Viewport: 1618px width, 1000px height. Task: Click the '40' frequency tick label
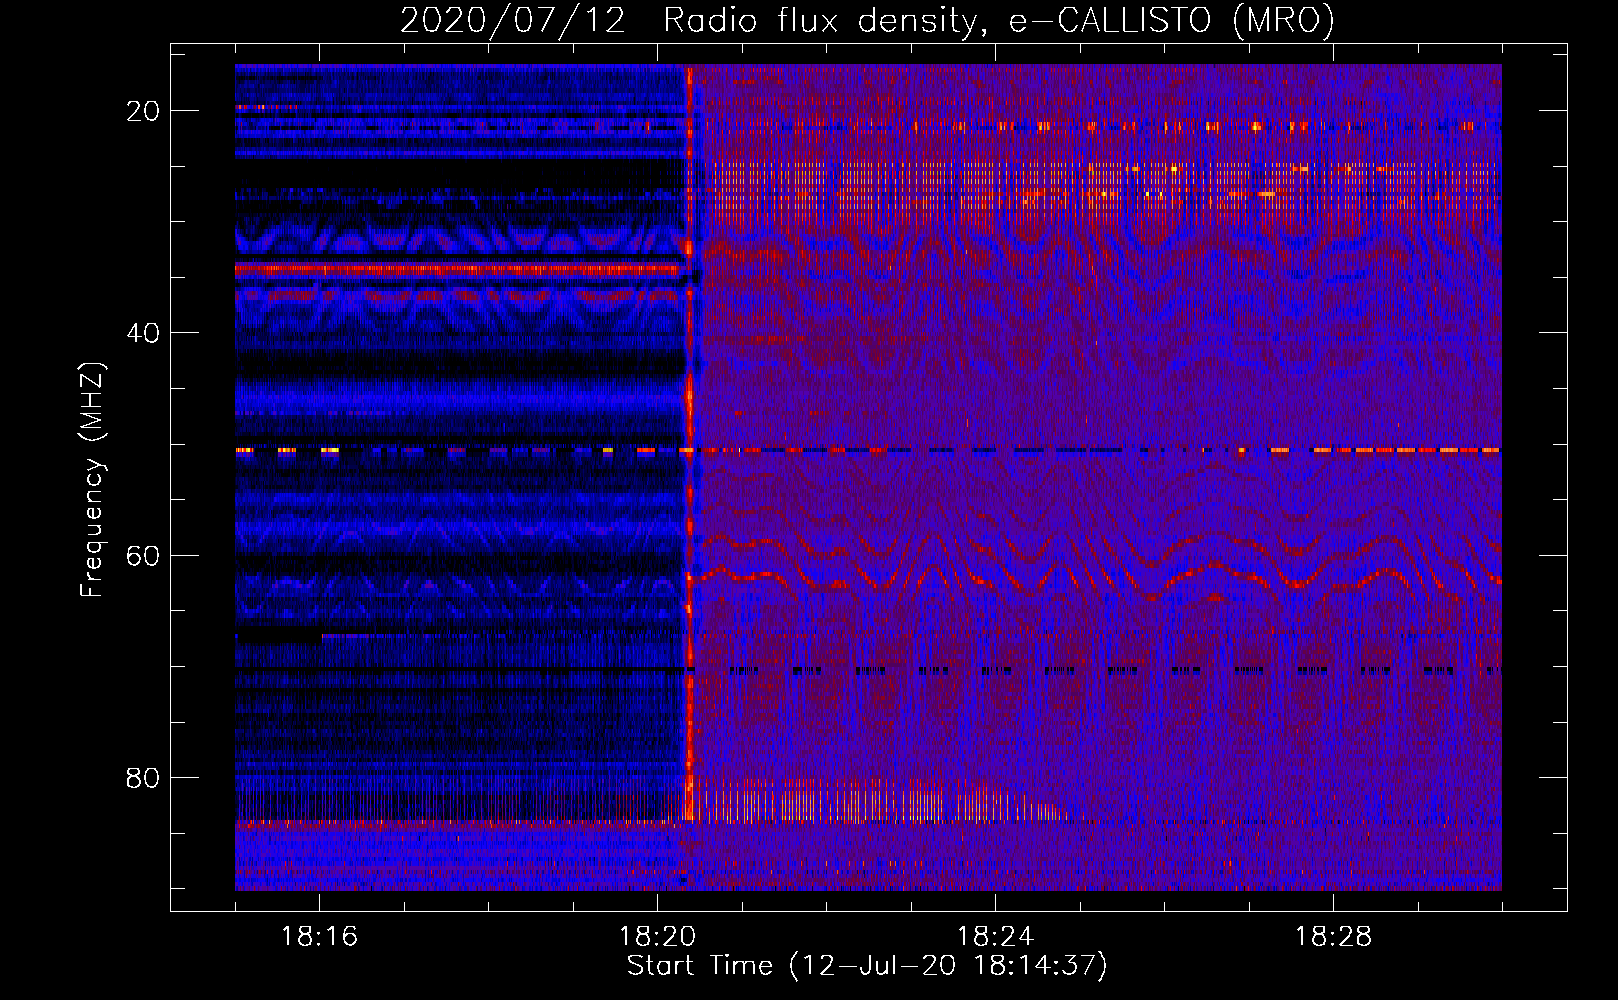pos(143,333)
